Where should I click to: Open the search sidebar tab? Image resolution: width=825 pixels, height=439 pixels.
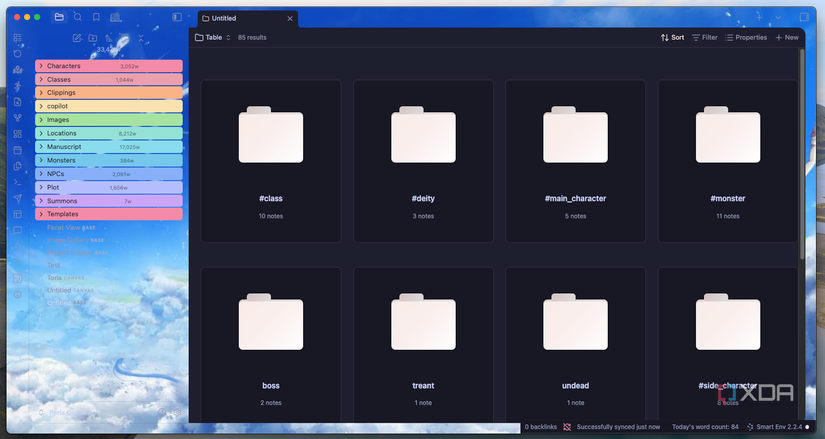pos(78,17)
